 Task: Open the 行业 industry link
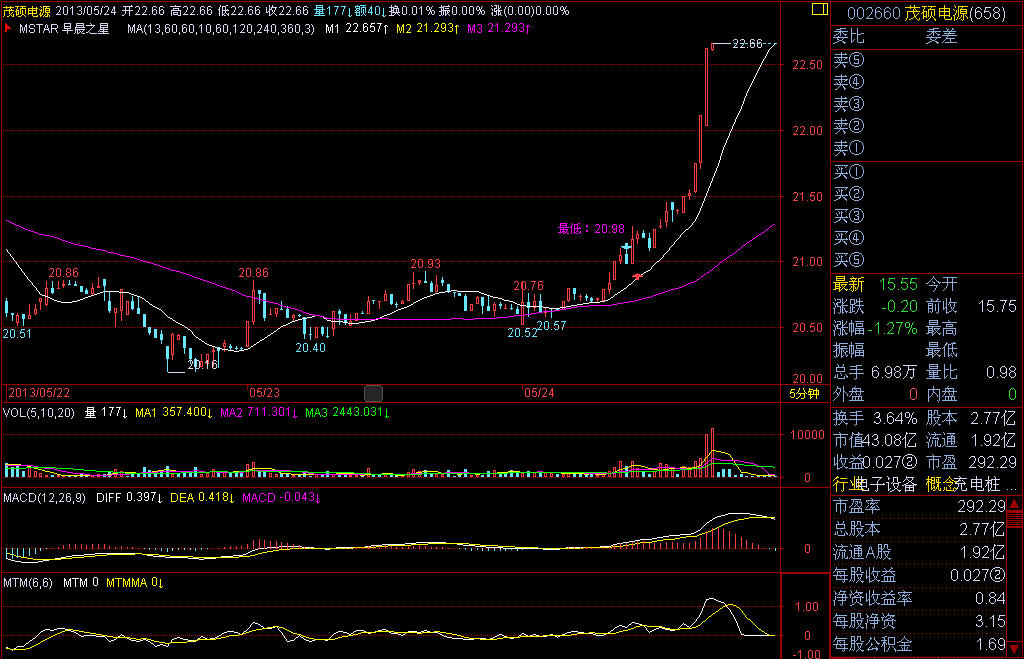(845, 485)
